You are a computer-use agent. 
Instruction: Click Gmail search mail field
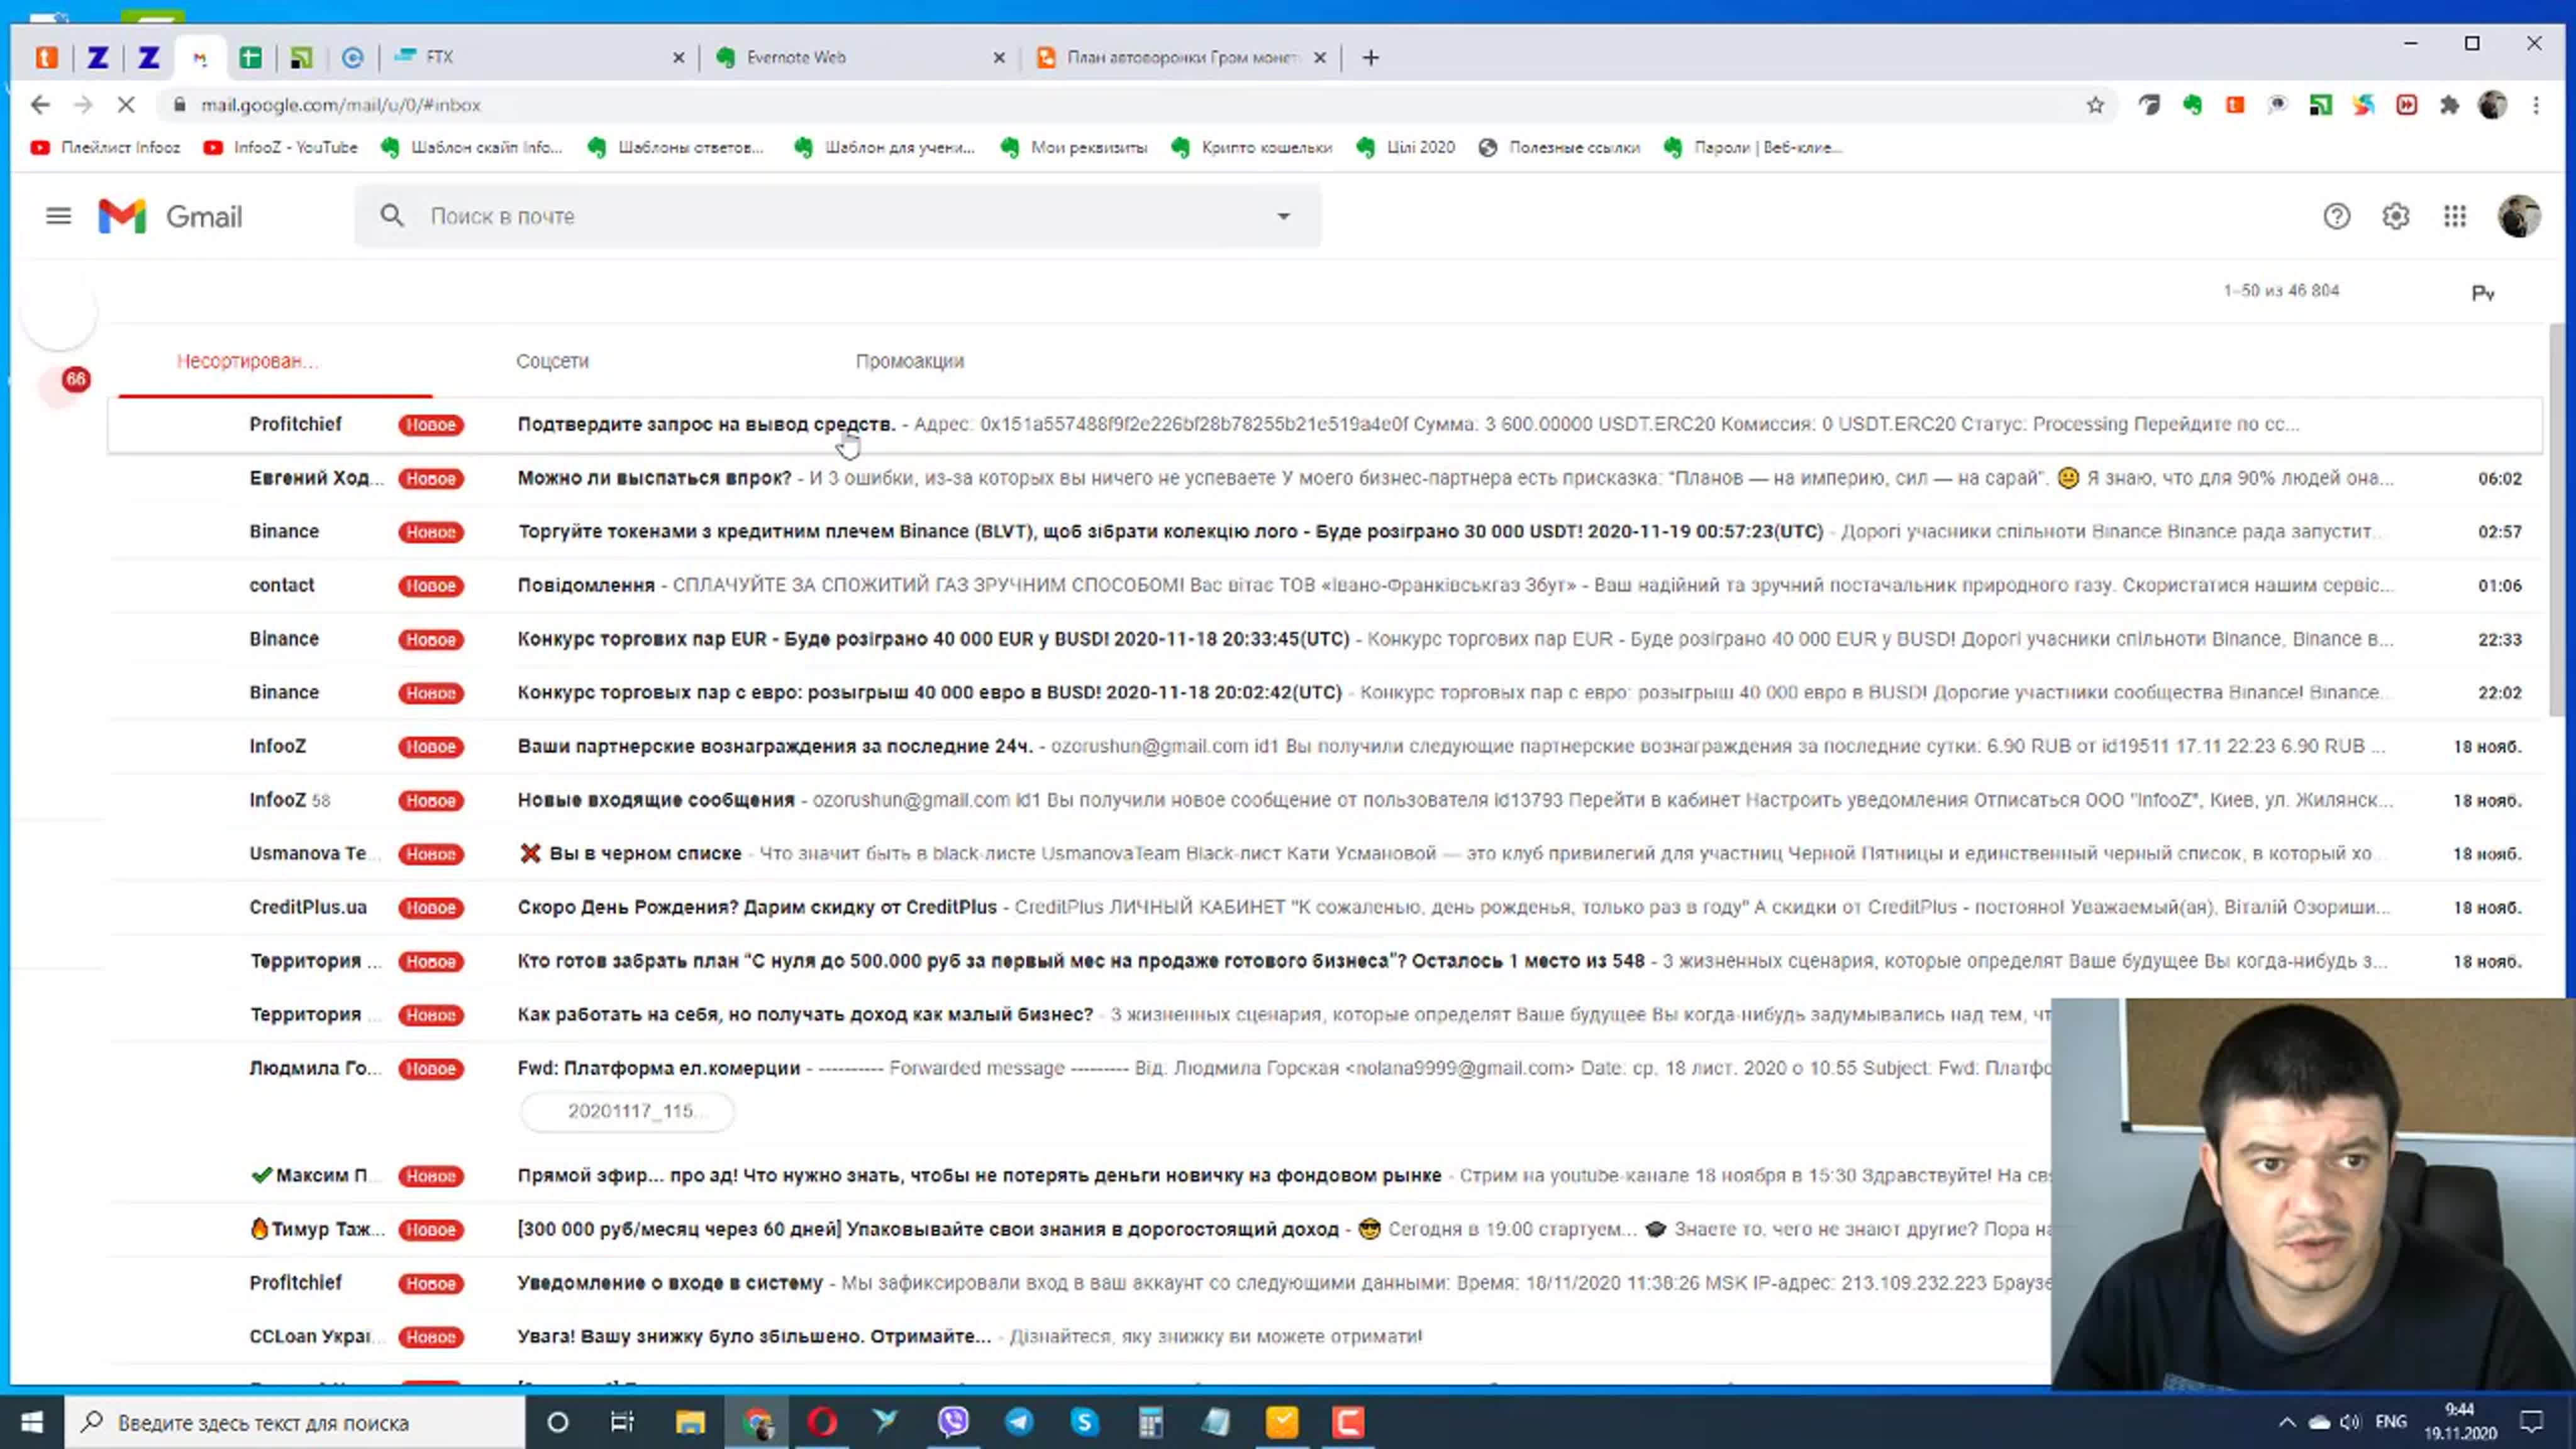(838, 216)
